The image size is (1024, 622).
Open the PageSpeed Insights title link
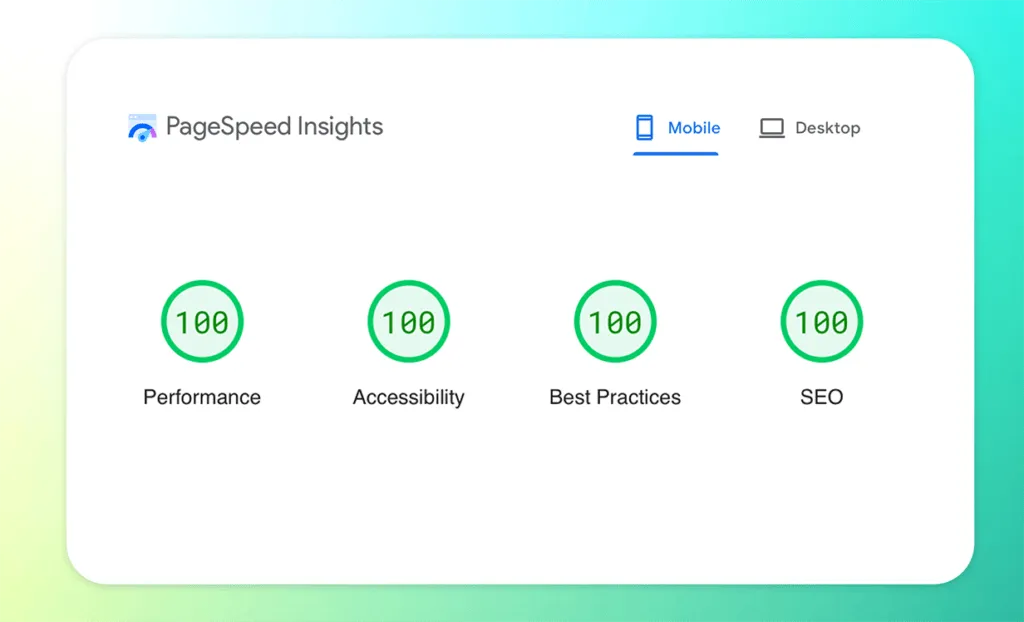tap(276, 126)
